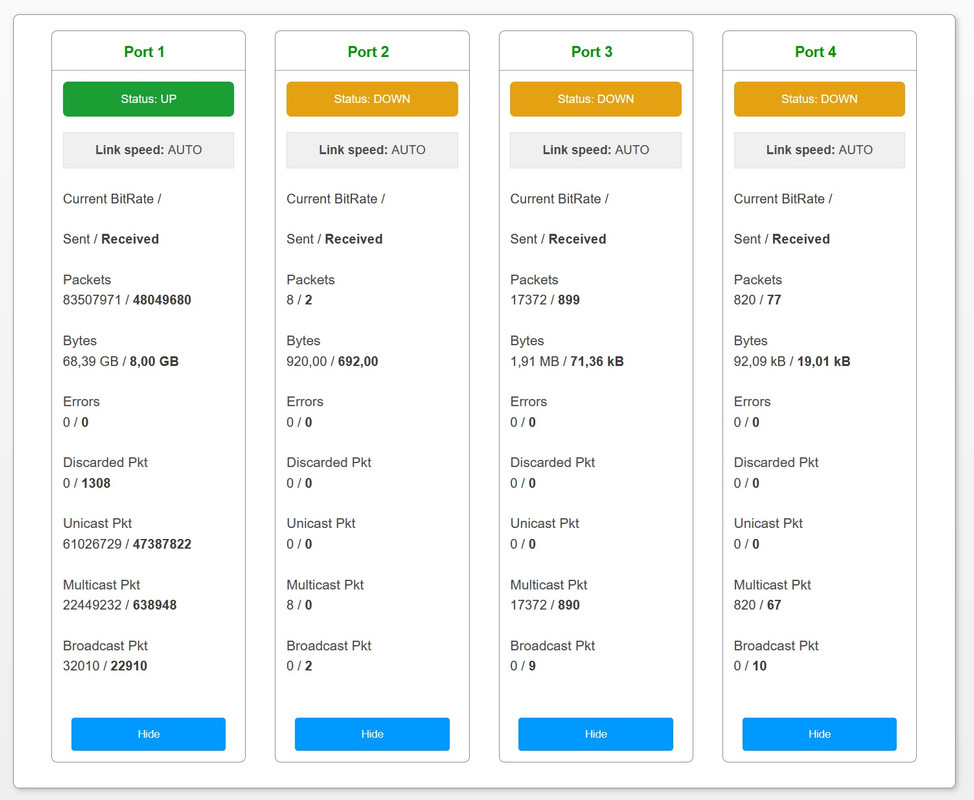This screenshot has width=974, height=800.
Task: Click Port 2 multicast value 8 / 0
Action: pyautogui.click(x=299, y=605)
